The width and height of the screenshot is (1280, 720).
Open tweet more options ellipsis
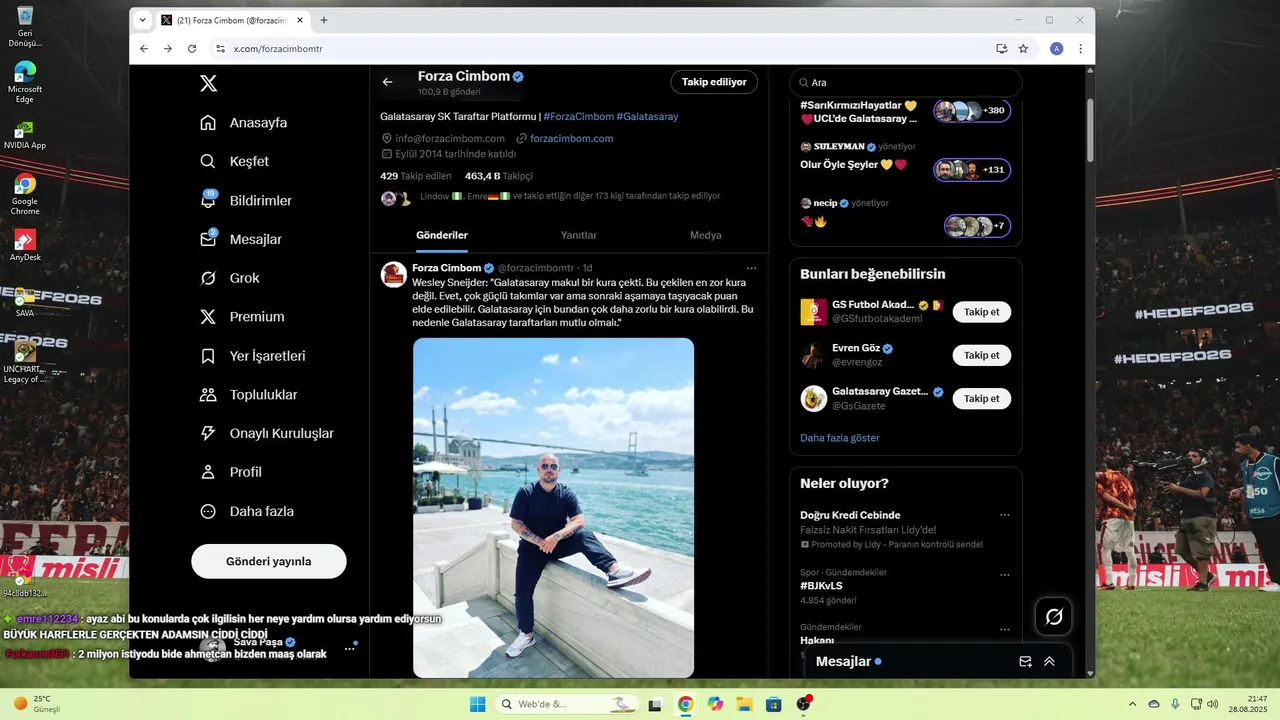(x=751, y=268)
